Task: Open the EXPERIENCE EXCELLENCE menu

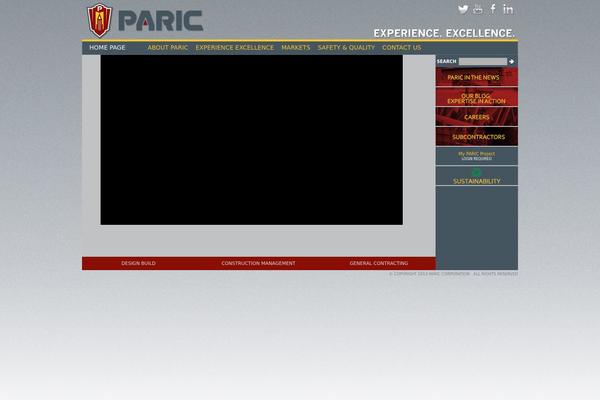Action: click(235, 48)
